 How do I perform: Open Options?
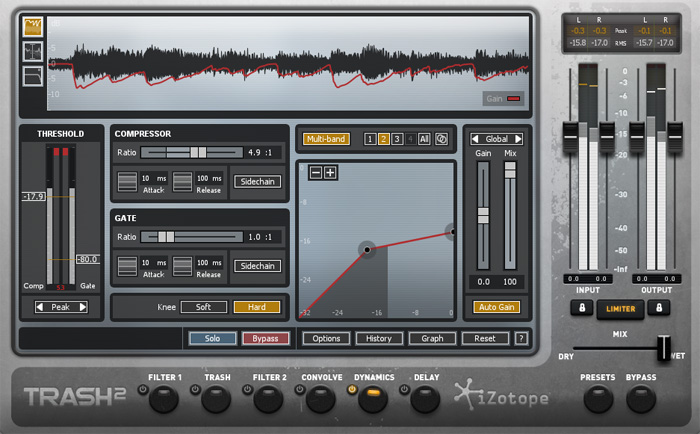[326, 338]
